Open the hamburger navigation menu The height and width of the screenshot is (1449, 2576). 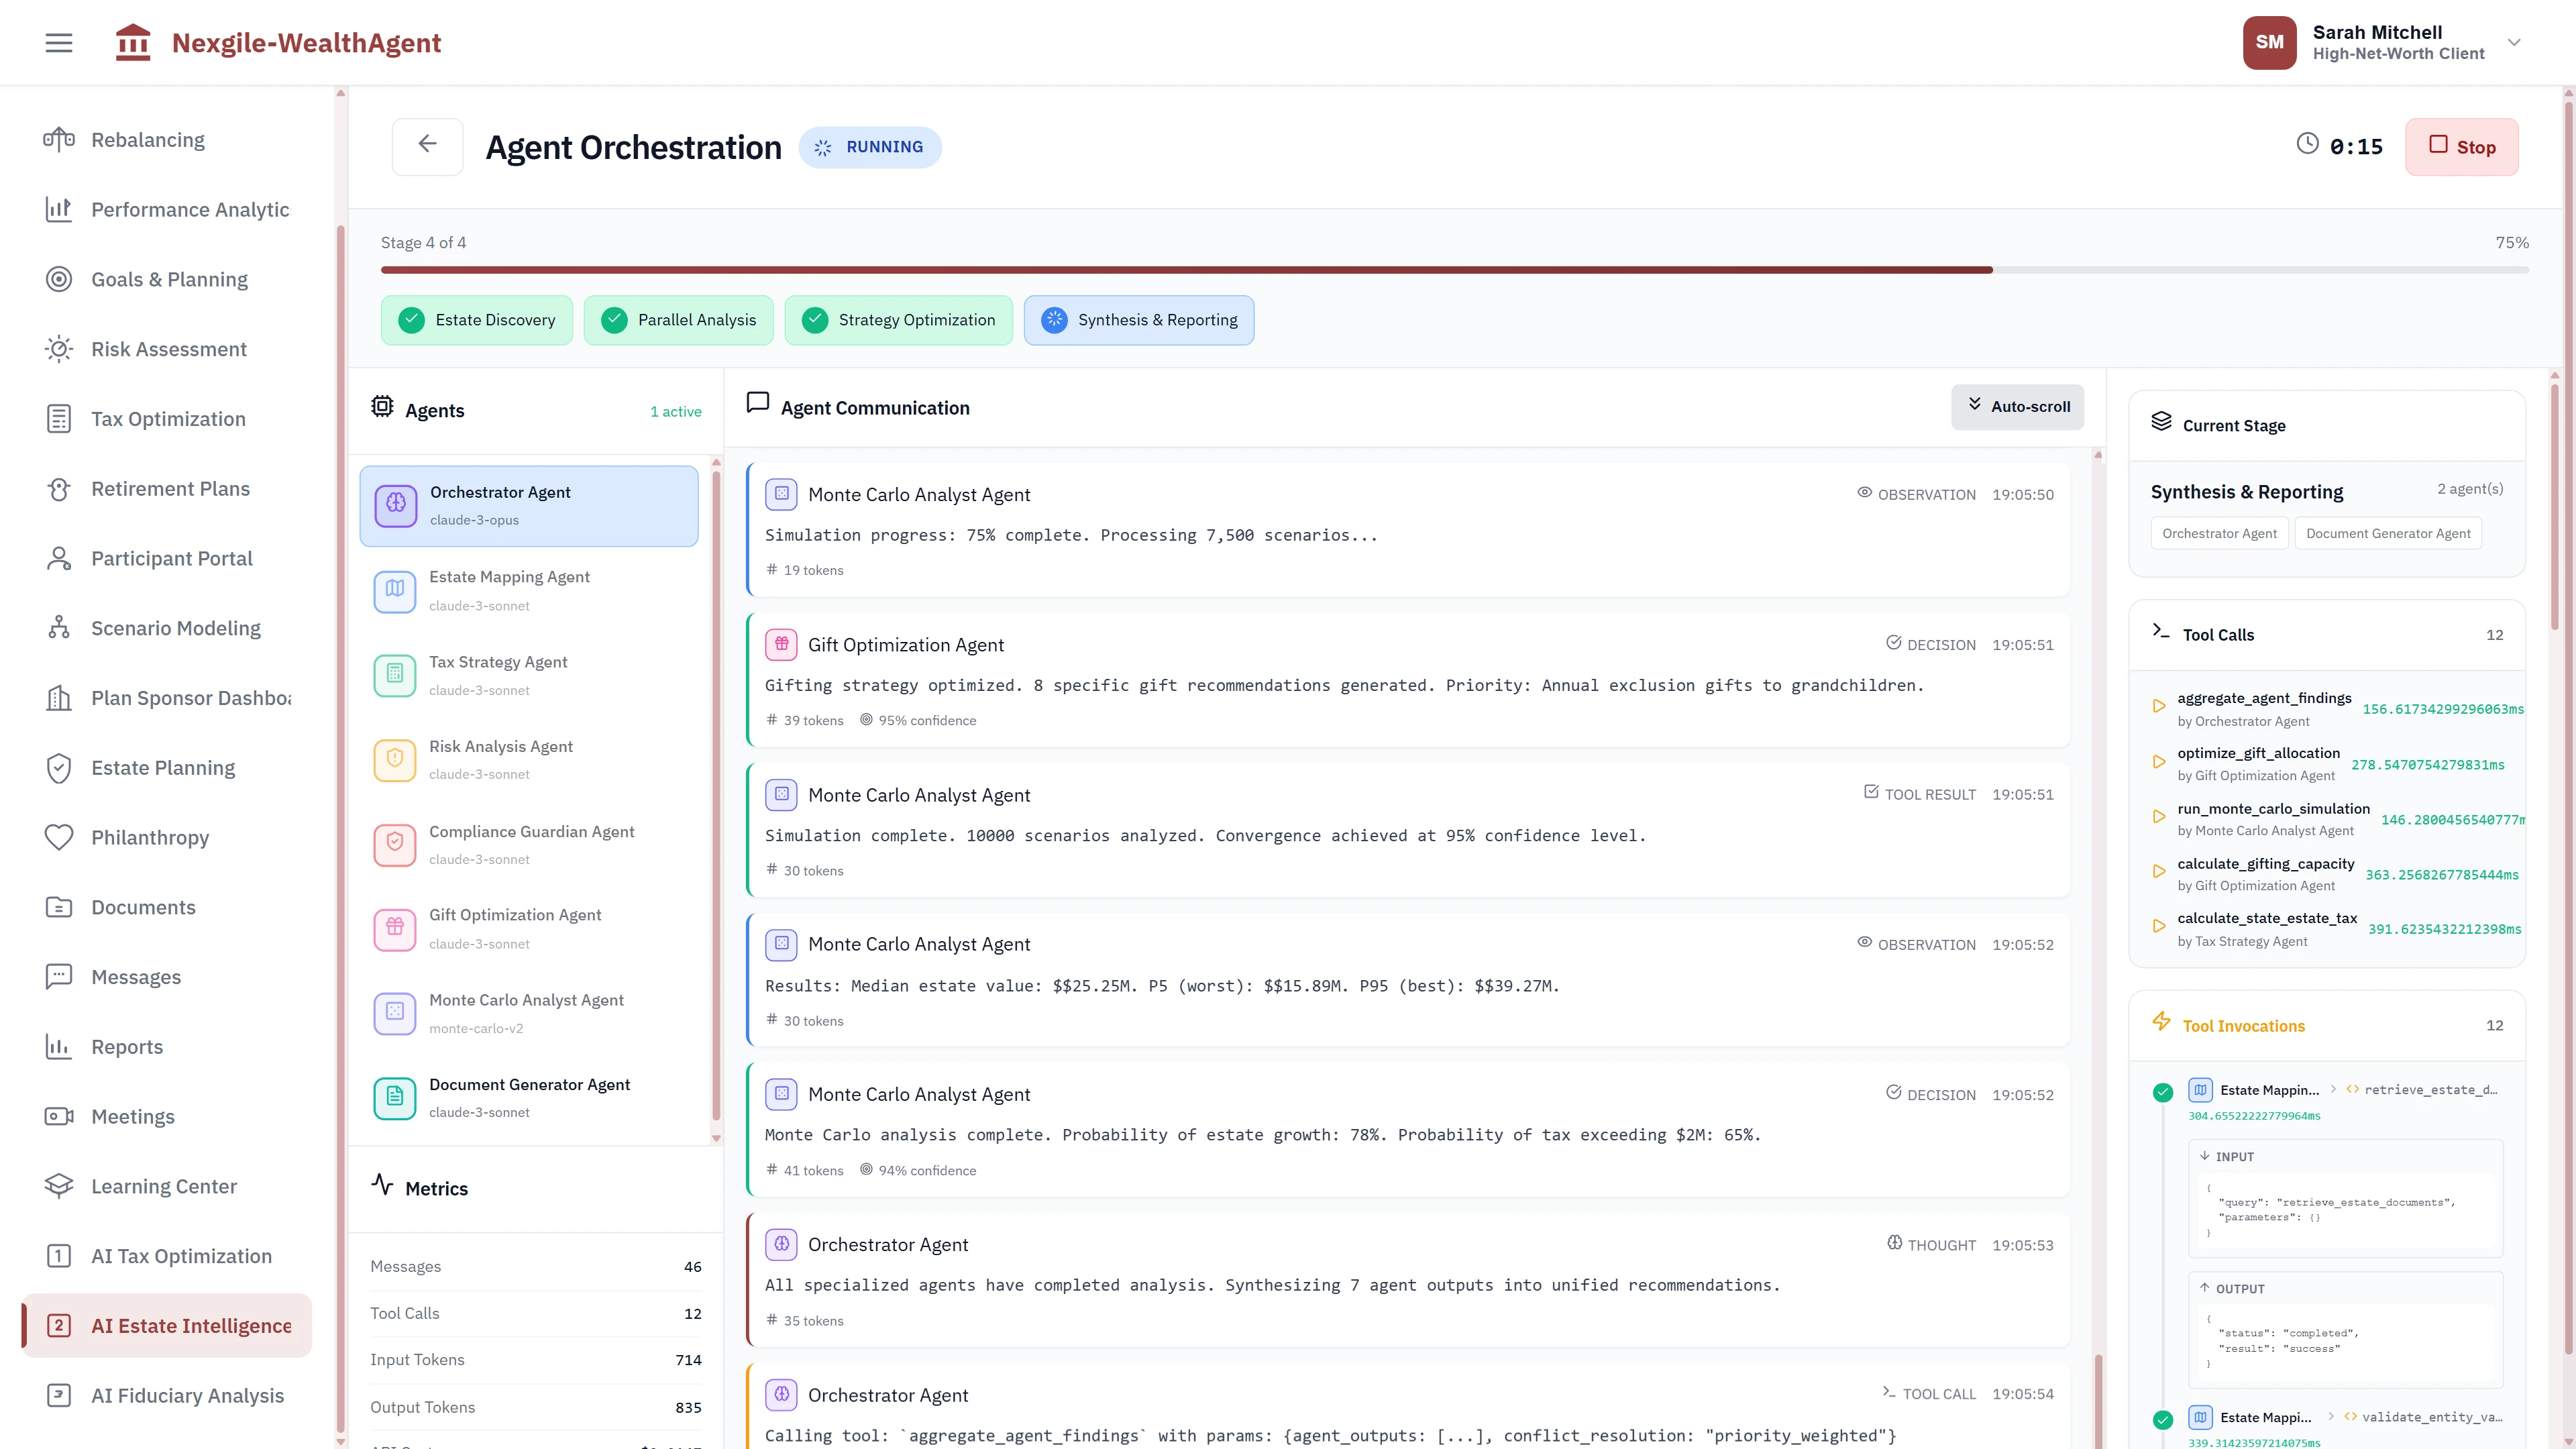58,42
